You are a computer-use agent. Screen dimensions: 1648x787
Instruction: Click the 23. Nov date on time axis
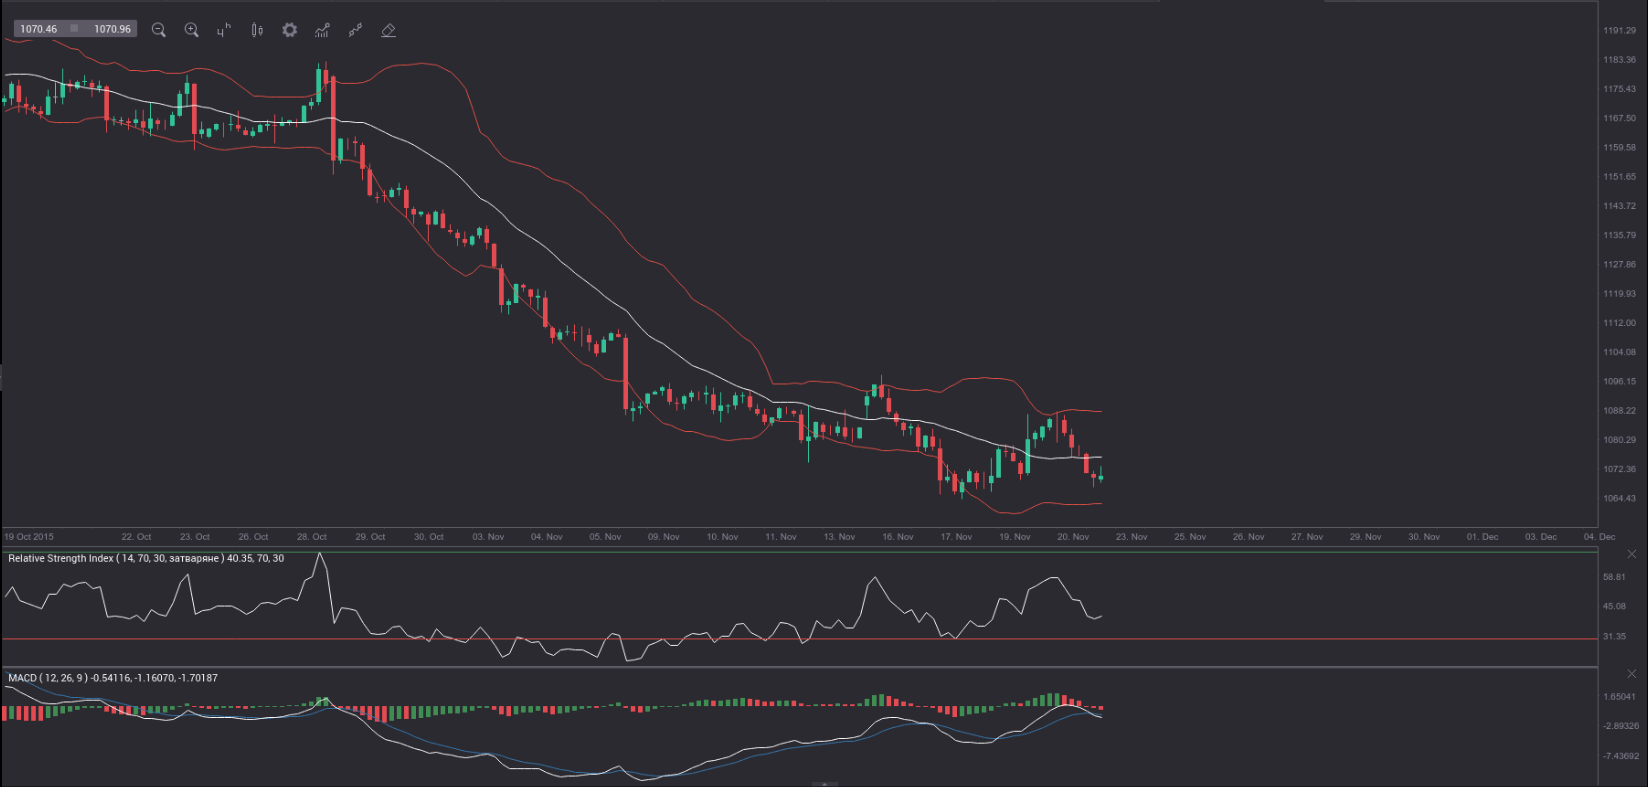click(1131, 537)
